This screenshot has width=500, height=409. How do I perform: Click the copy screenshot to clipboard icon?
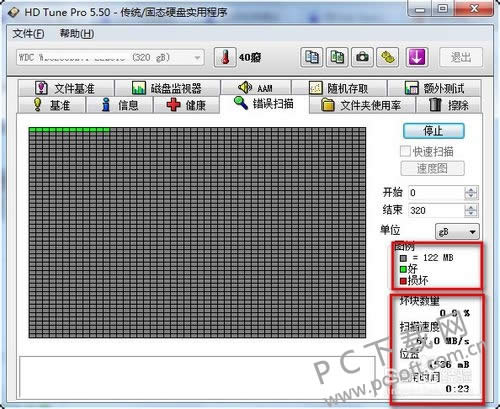coord(337,57)
